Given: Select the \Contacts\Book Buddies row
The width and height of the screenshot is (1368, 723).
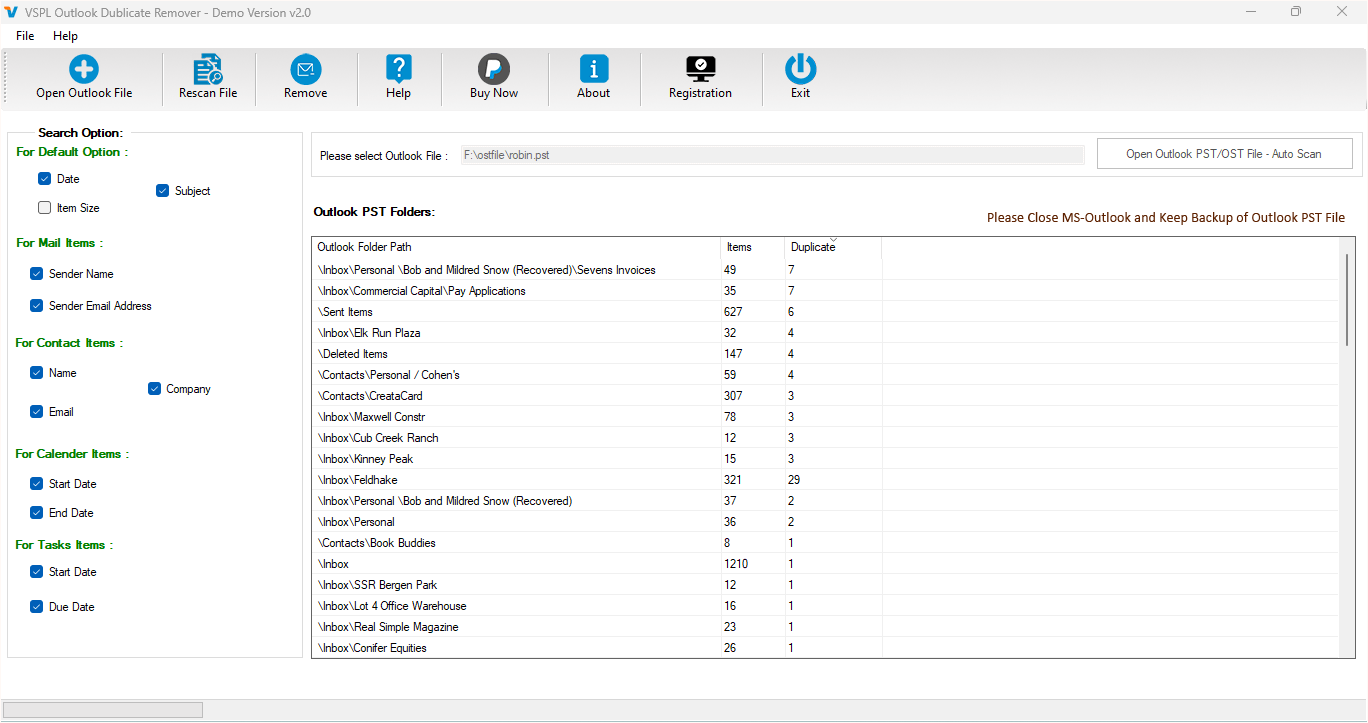Looking at the screenshot, I should click(x=826, y=543).
